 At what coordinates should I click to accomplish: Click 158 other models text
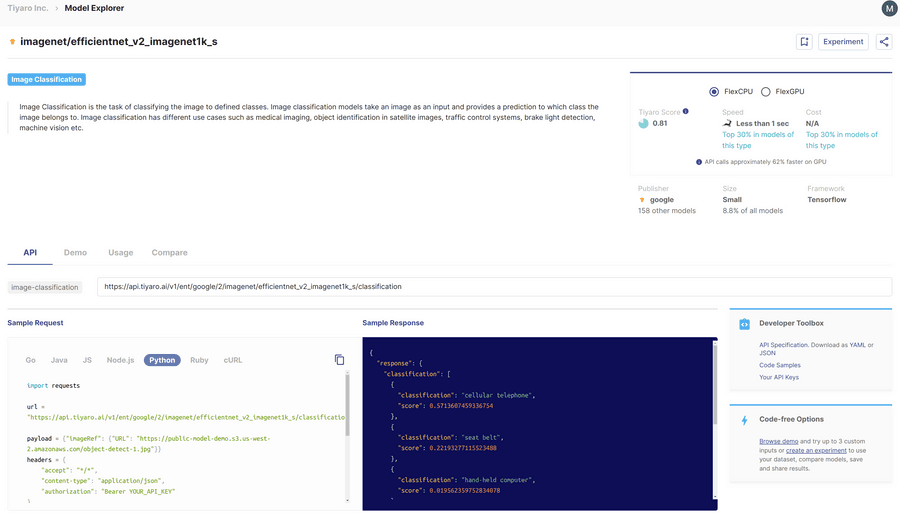click(x=666, y=211)
